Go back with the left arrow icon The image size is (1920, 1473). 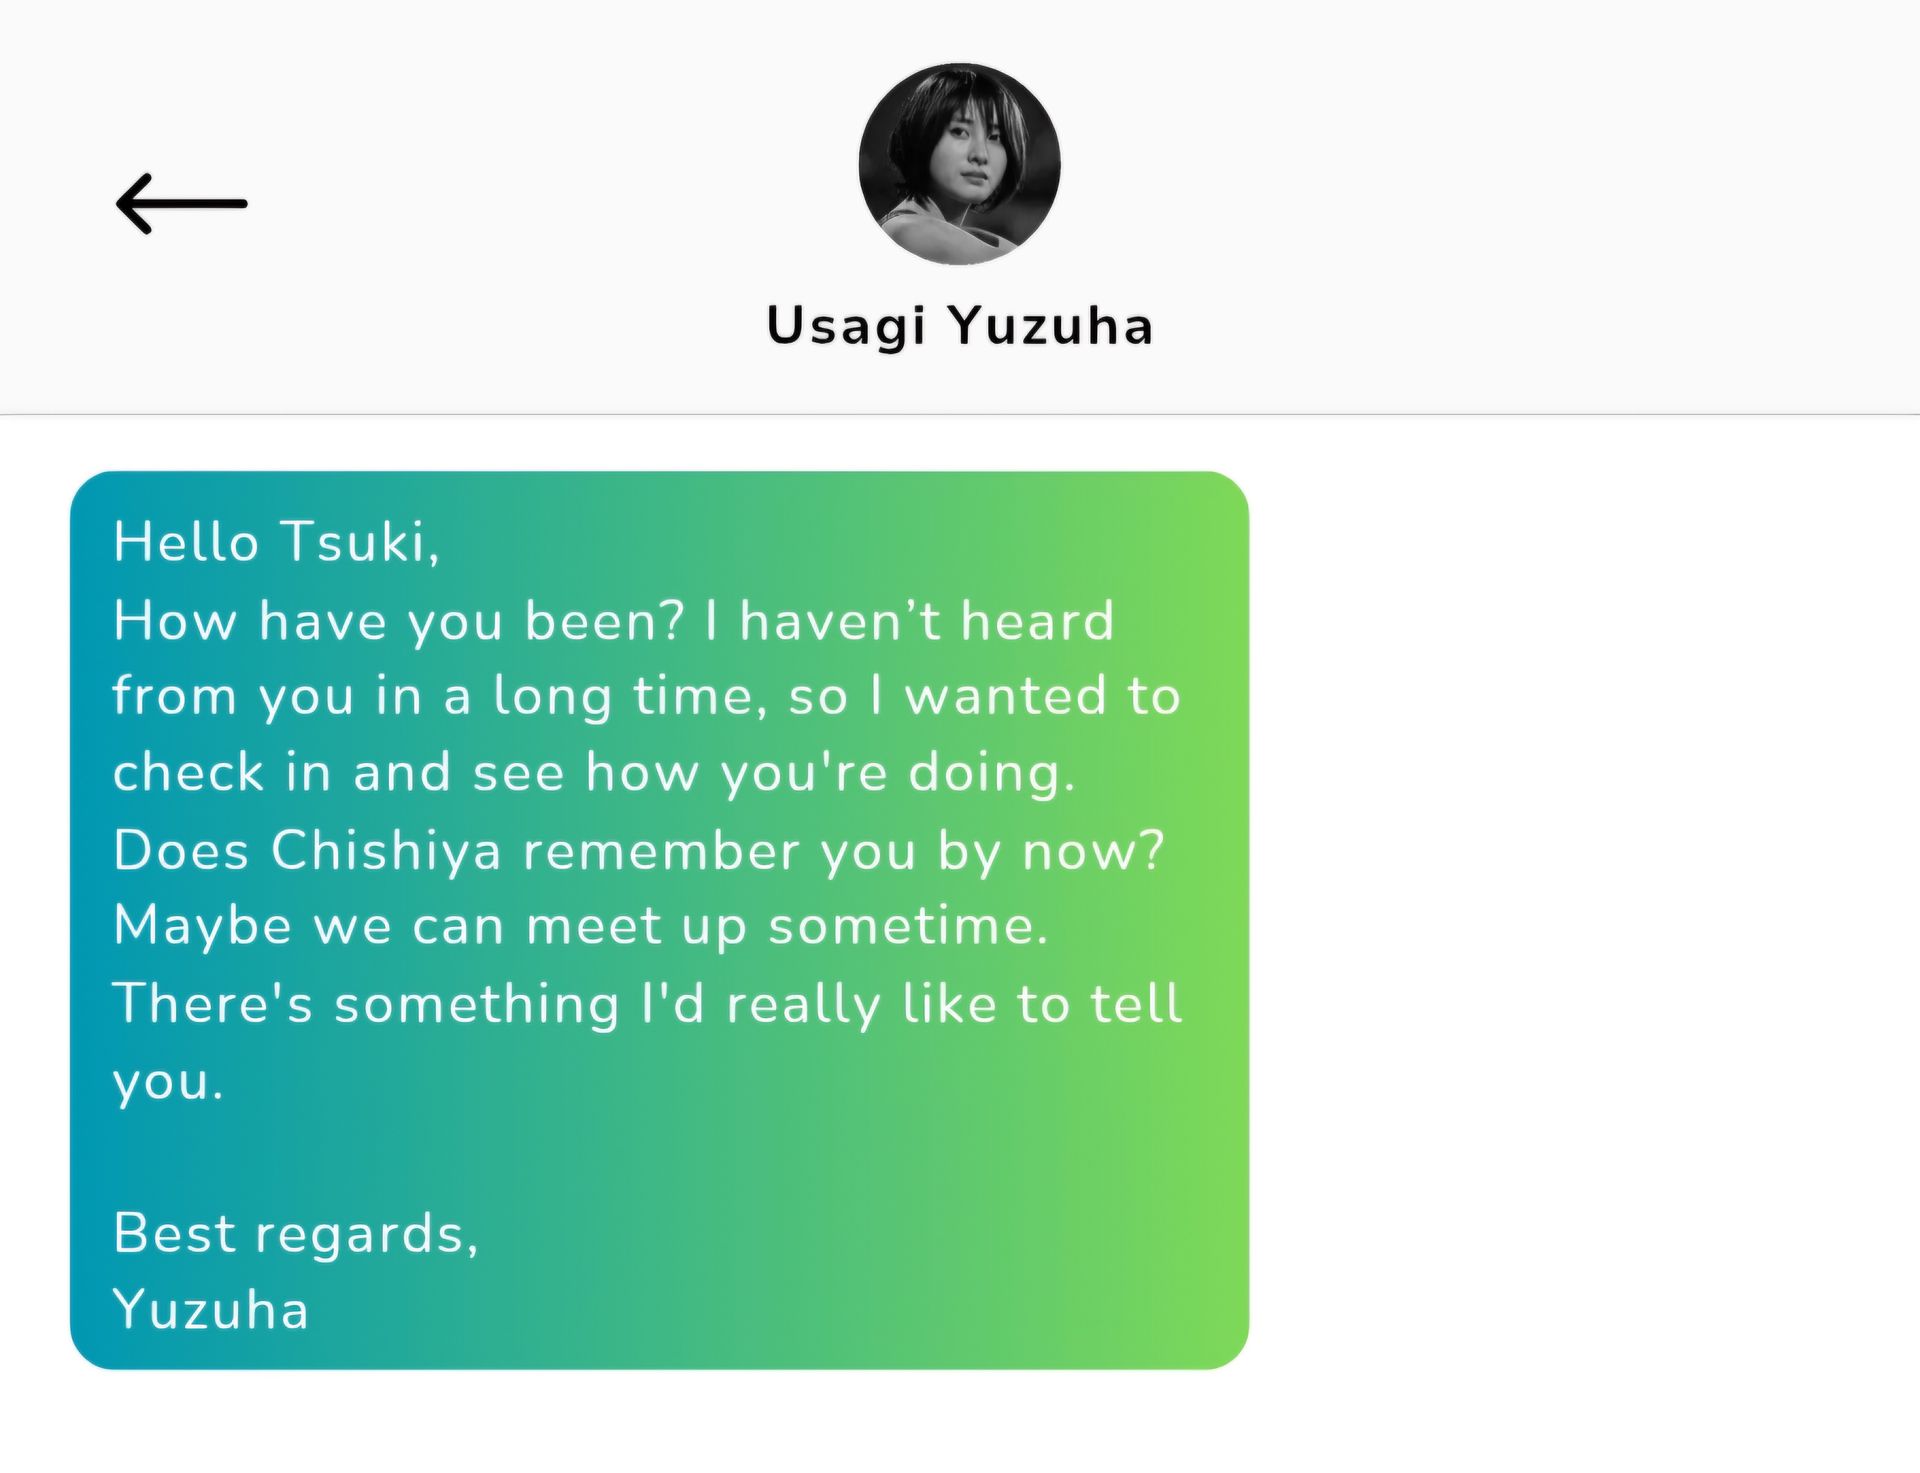[x=182, y=204]
